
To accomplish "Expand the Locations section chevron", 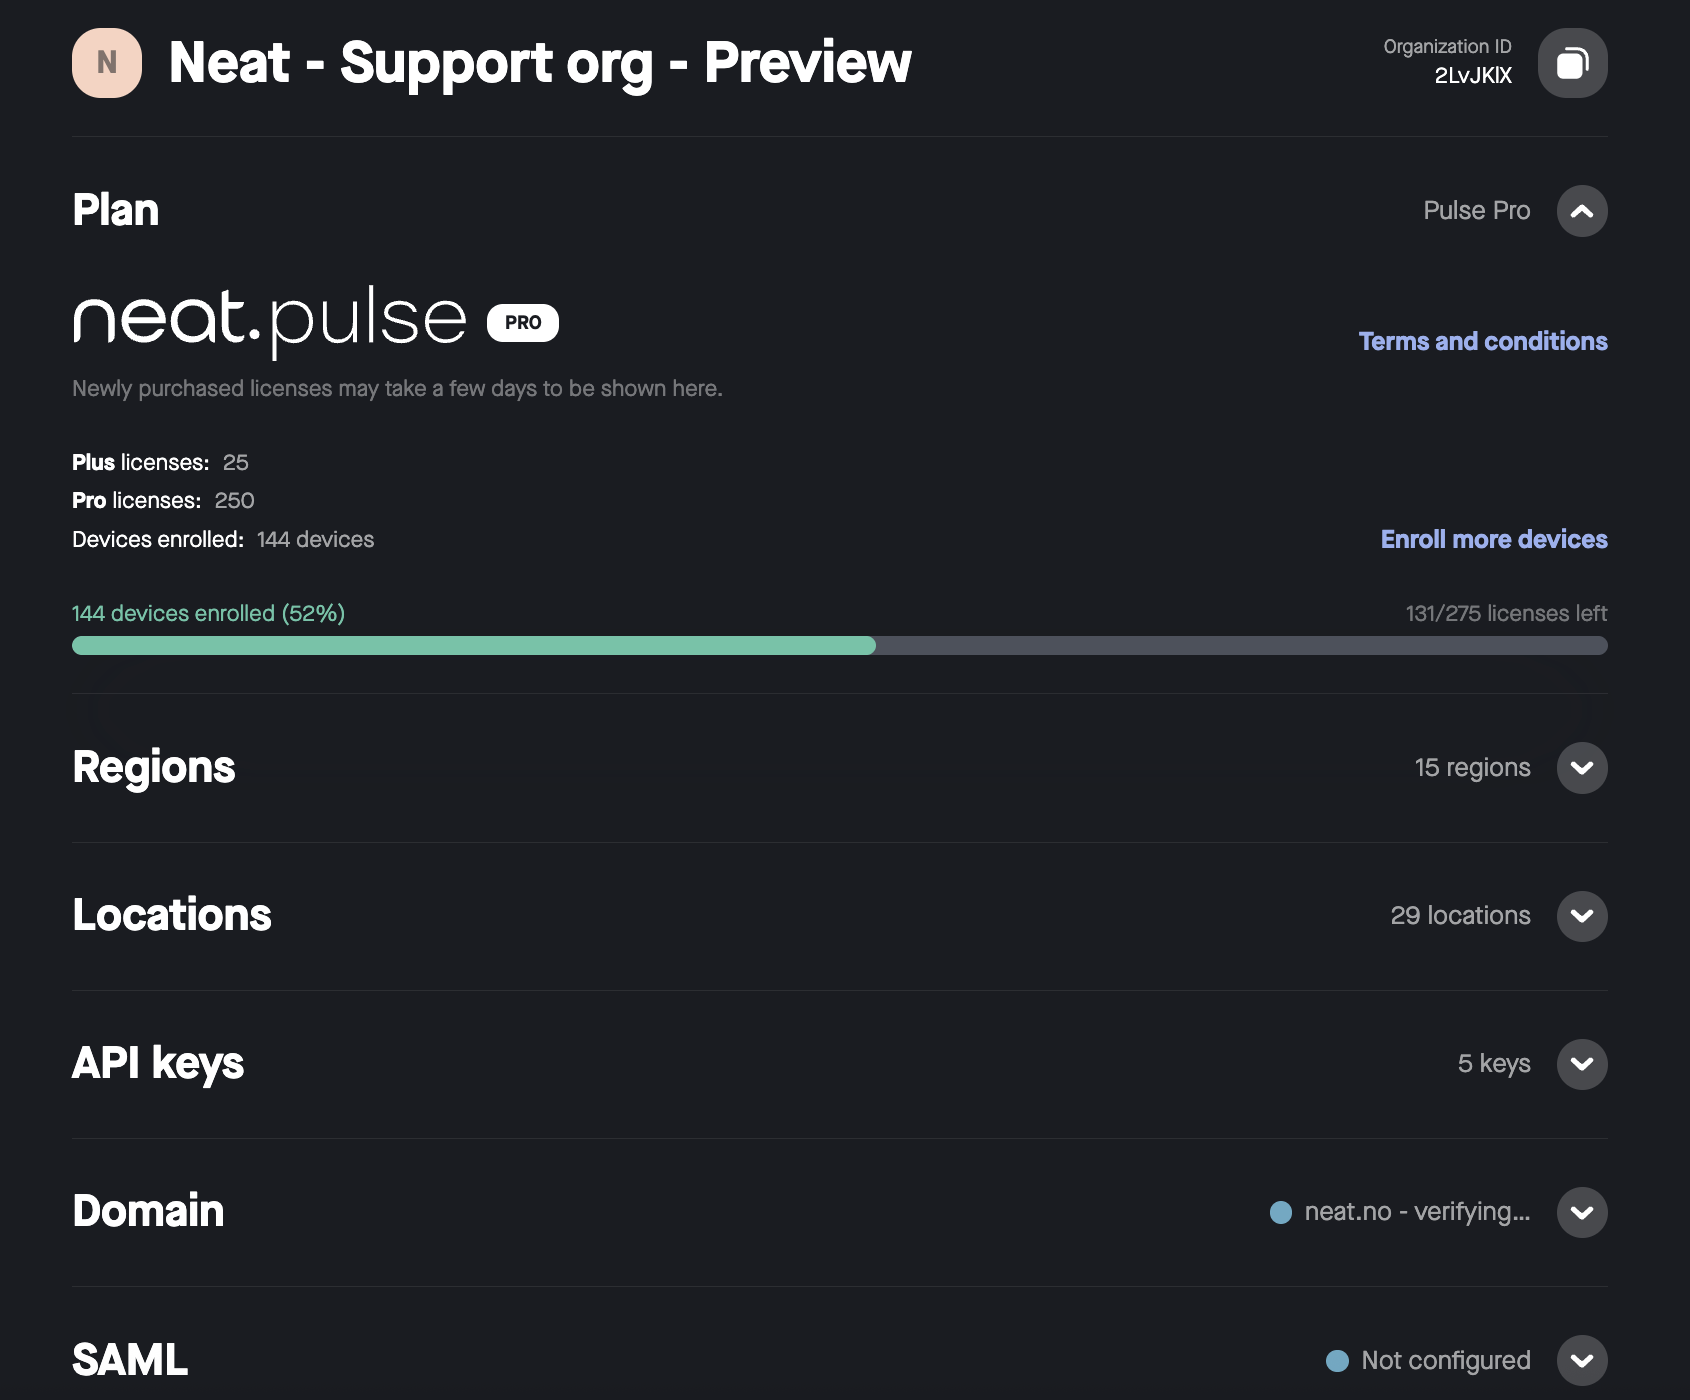I will tap(1582, 916).
